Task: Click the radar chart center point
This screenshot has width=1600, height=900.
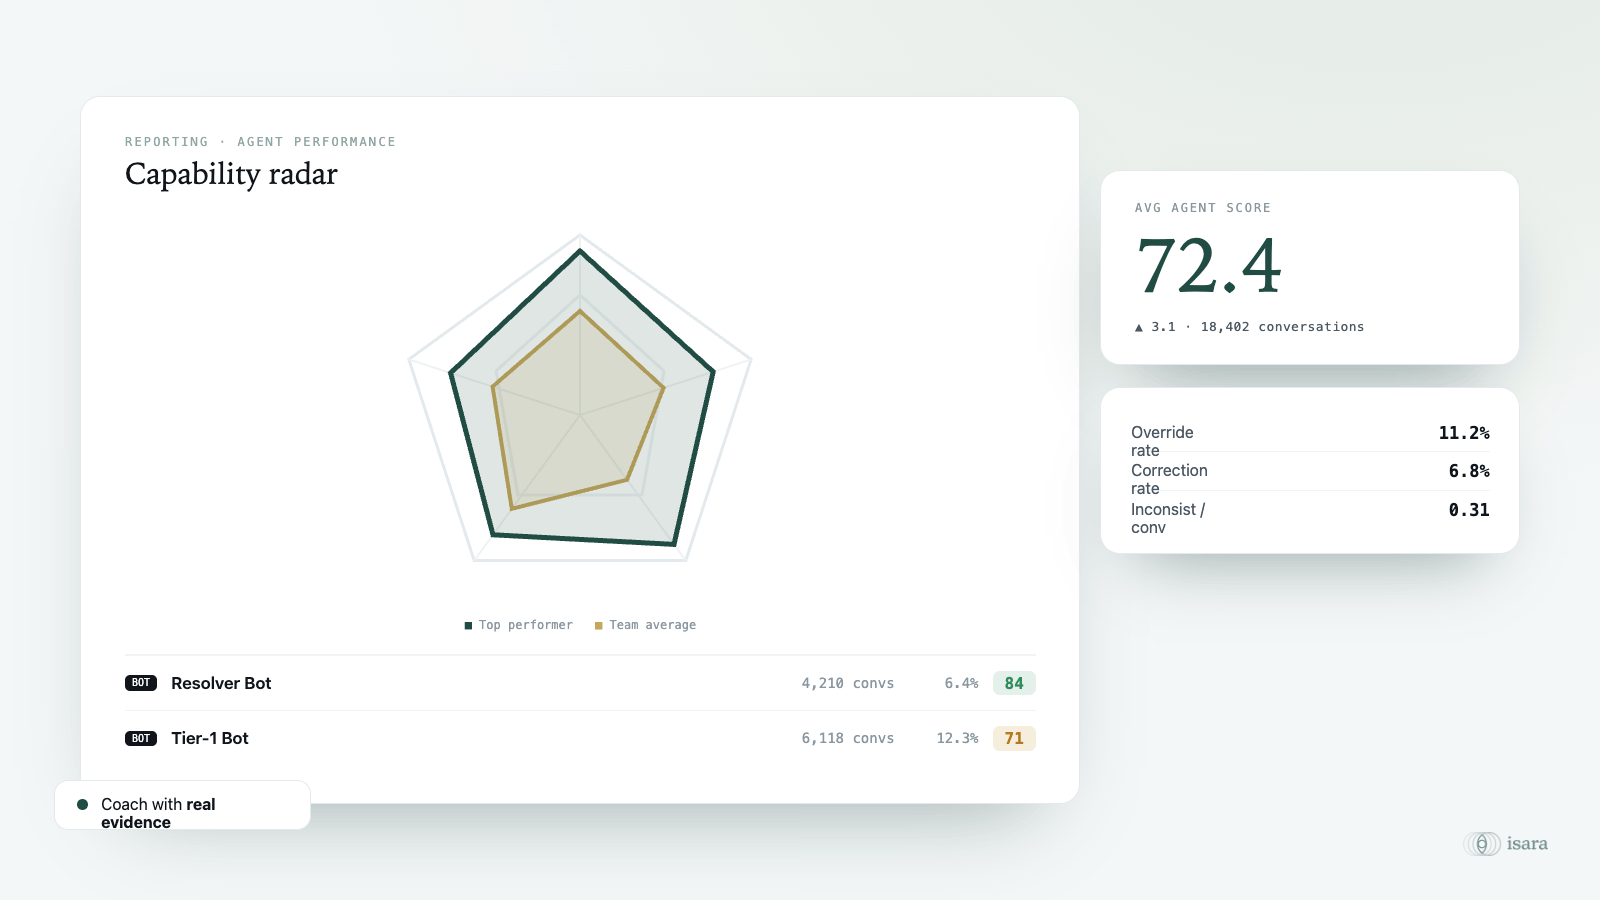Action: pyautogui.click(x=580, y=414)
